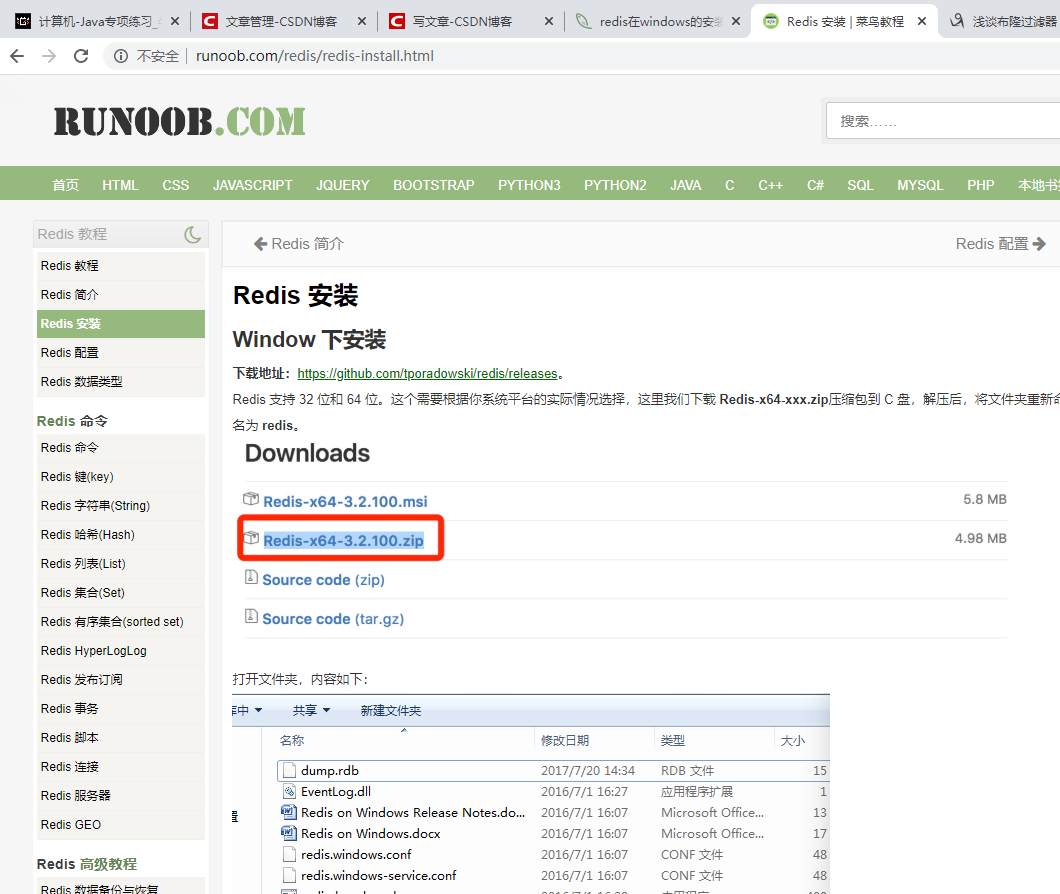Go to previous chapter Redis 简介

tap(299, 243)
